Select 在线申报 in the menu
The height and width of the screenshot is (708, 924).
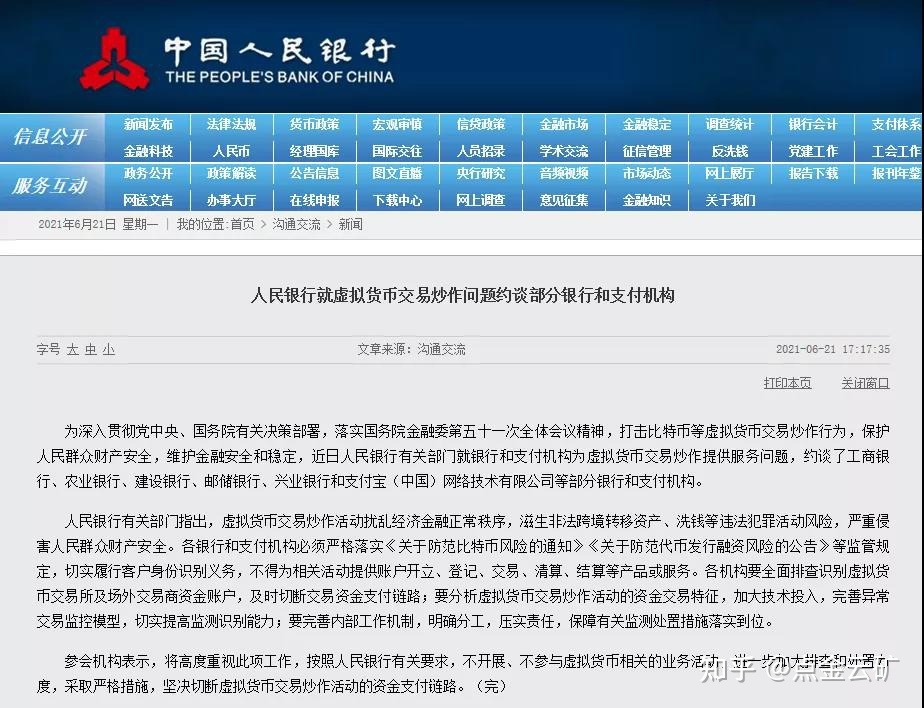314,200
